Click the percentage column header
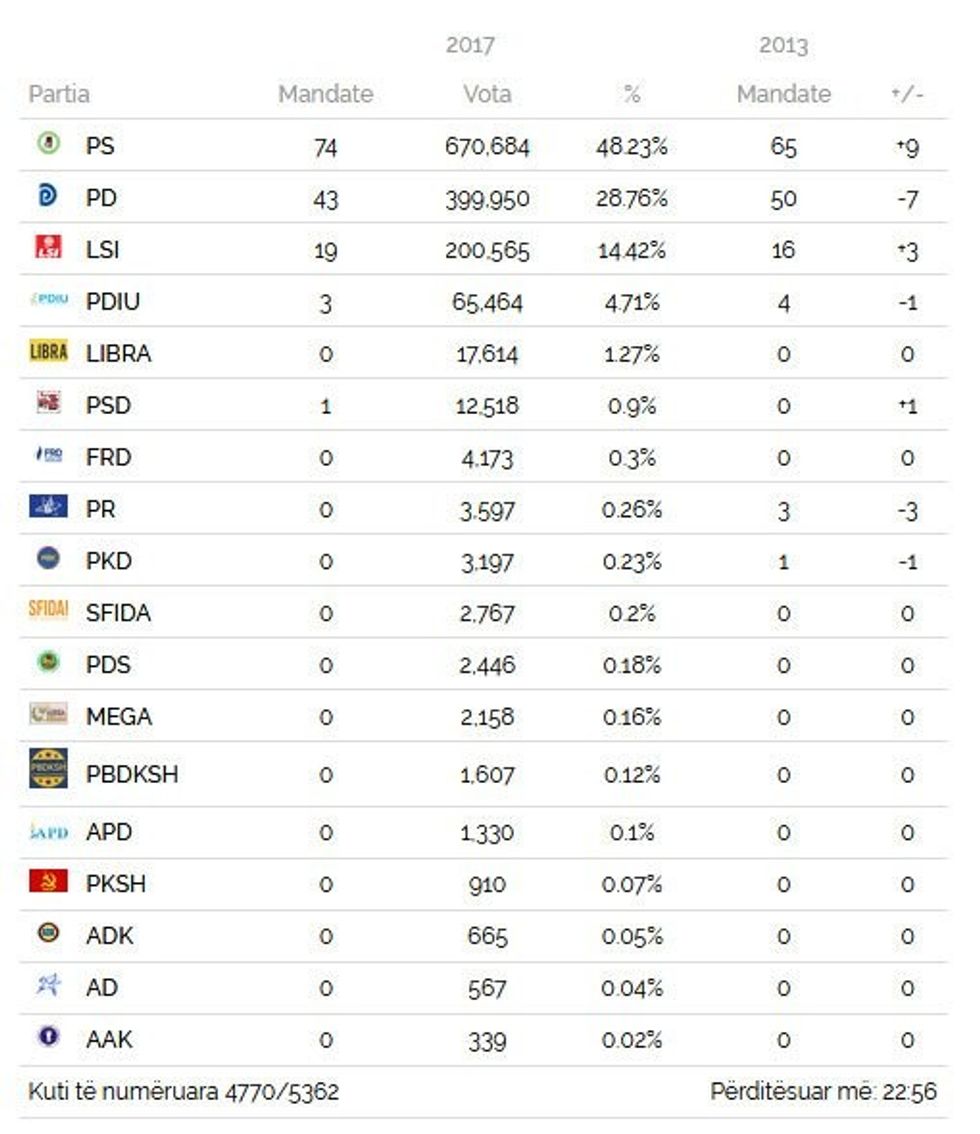This screenshot has height=1134, width=980. click(631, 94)
